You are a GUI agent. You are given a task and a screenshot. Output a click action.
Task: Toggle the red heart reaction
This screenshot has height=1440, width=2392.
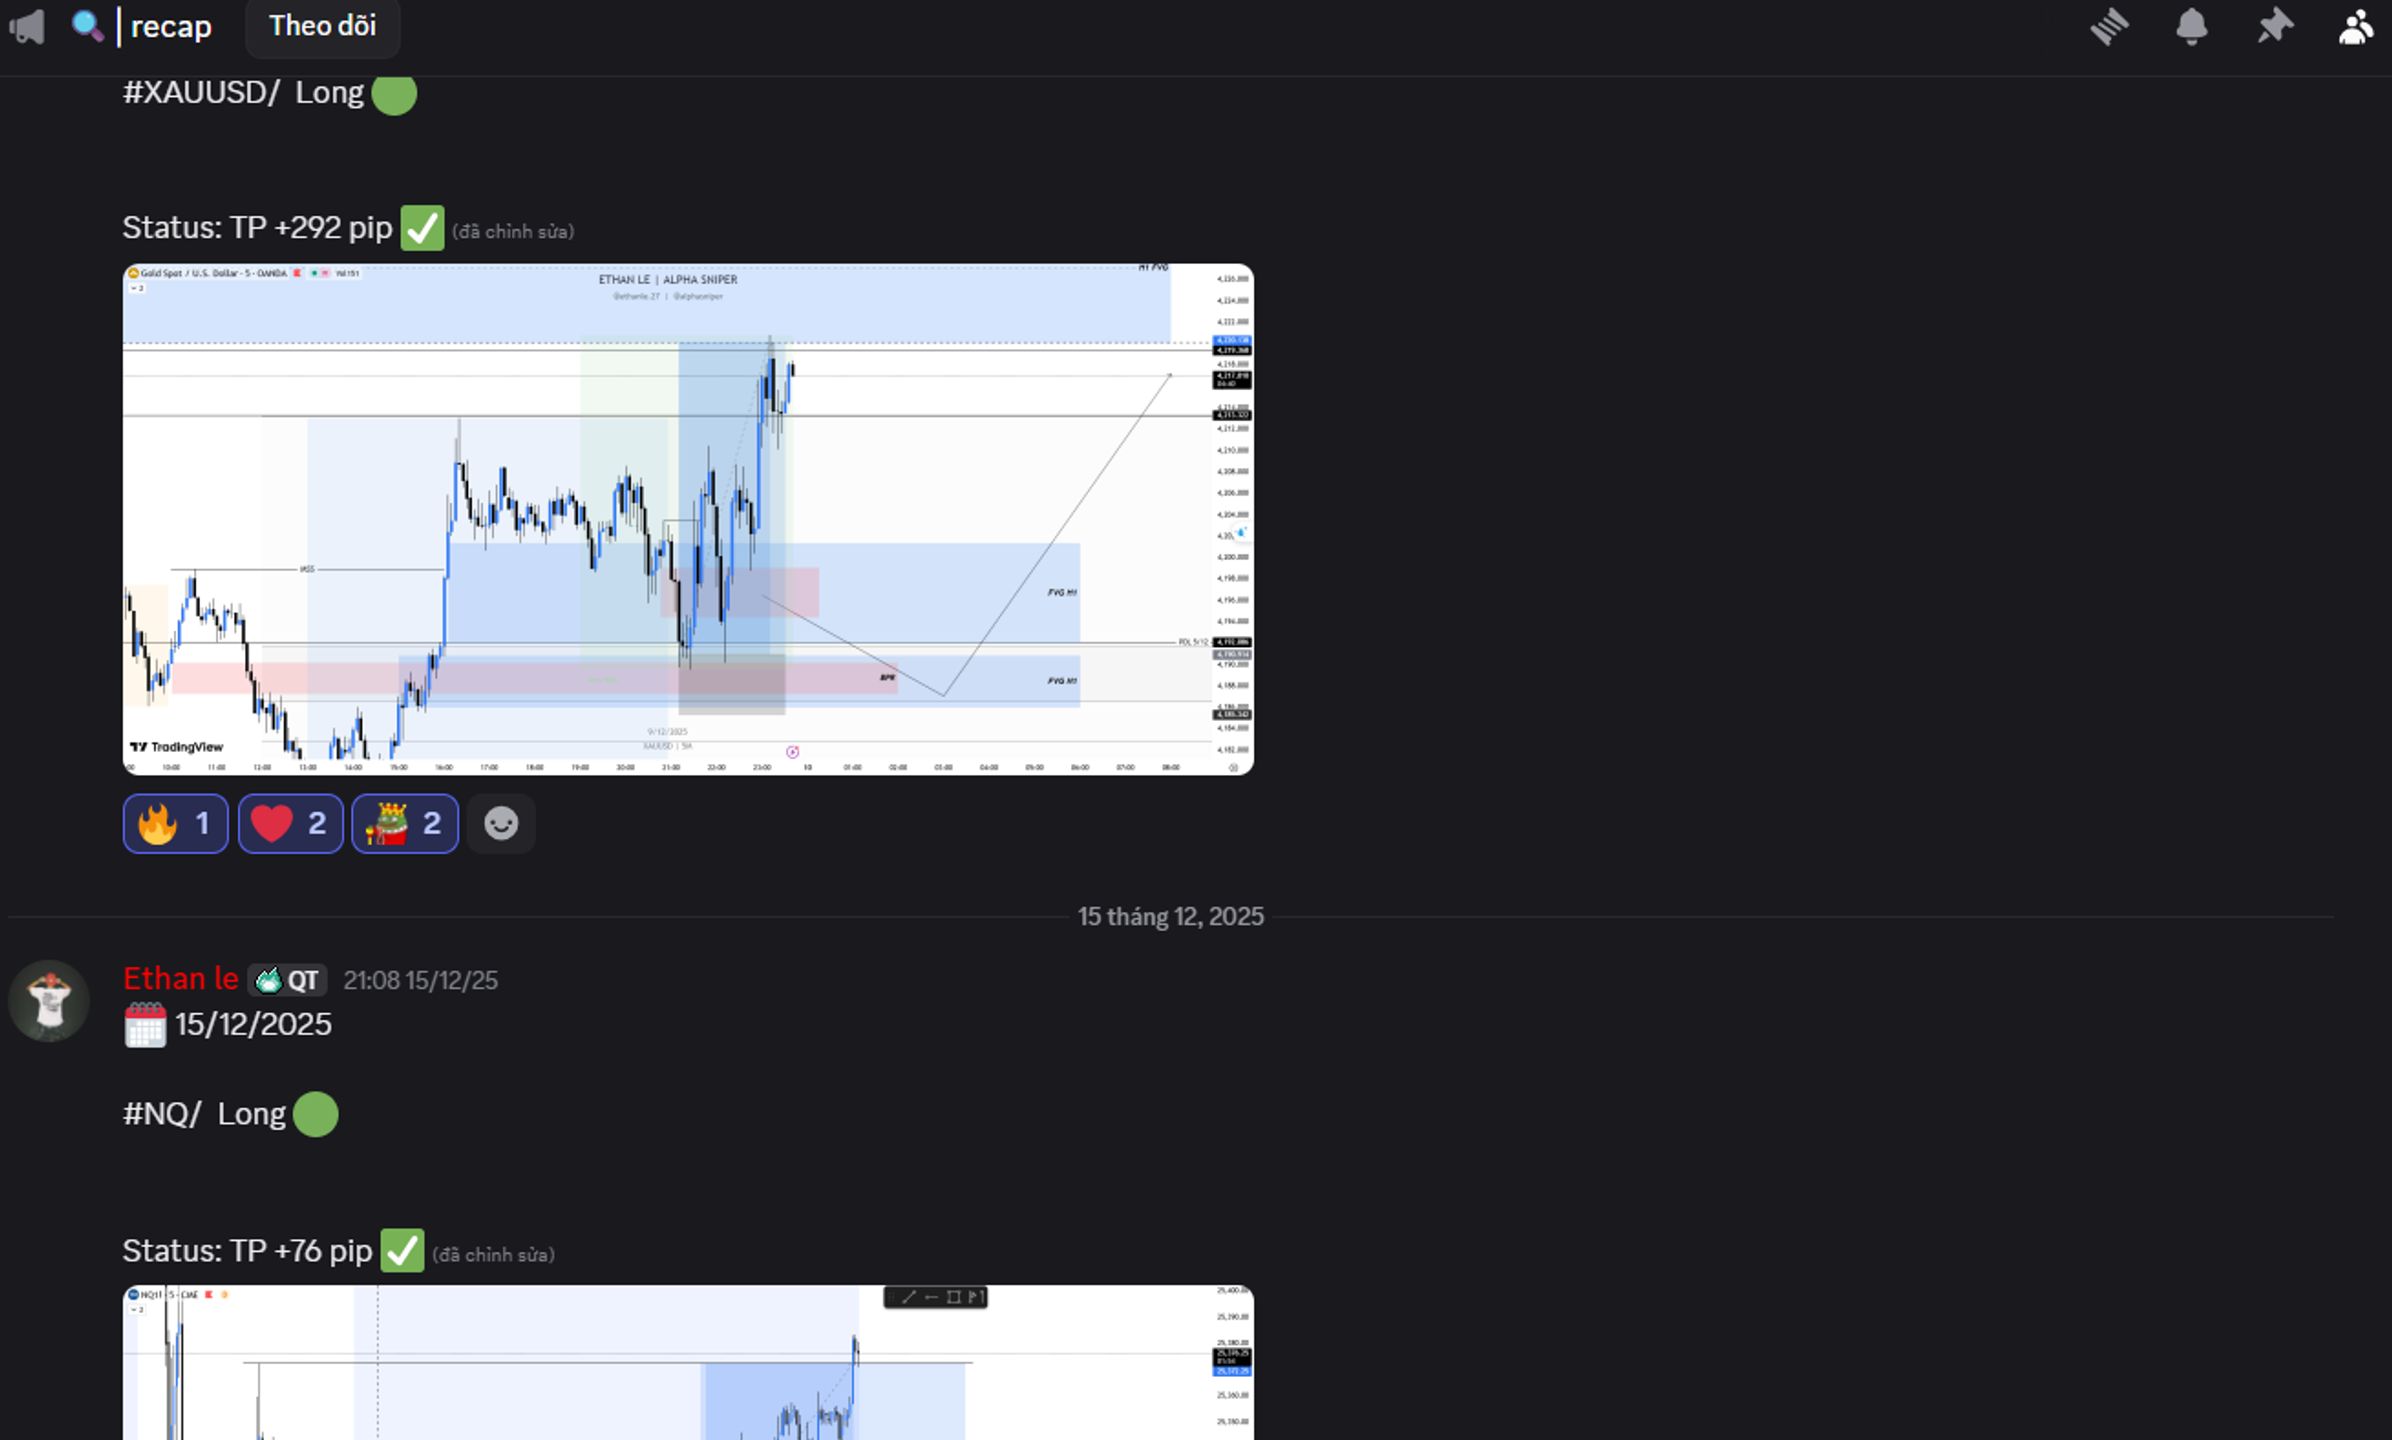click(290, 823)
